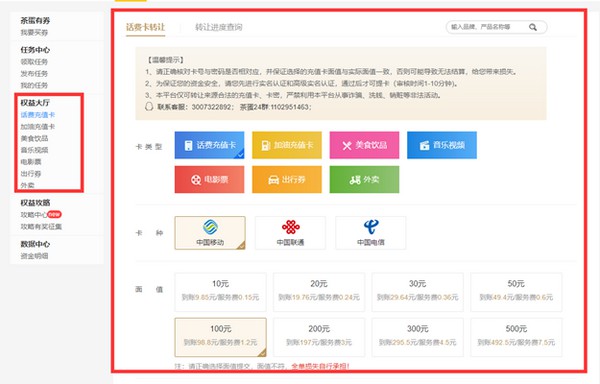Select the 中国移动 carrier option
600x384 pixels.
tap(210, 233)
